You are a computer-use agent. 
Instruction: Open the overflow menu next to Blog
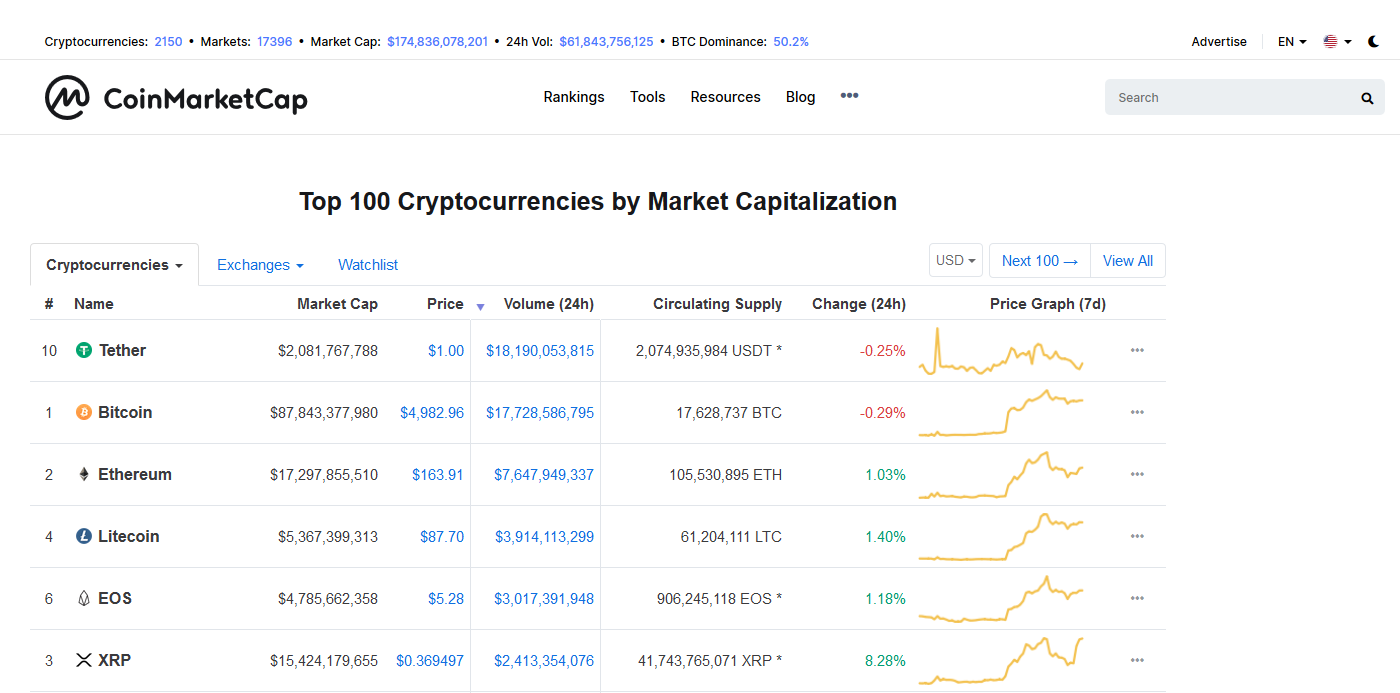click(x=849, y=96)
